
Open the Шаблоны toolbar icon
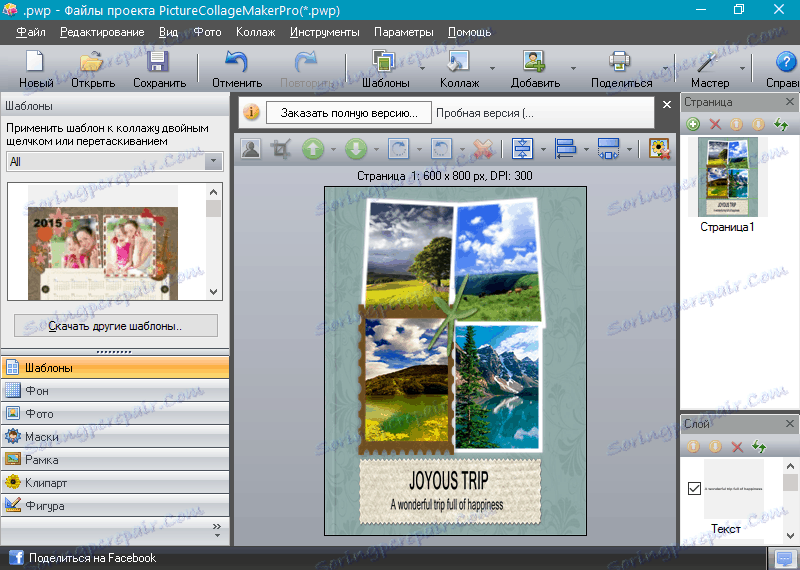384,61
